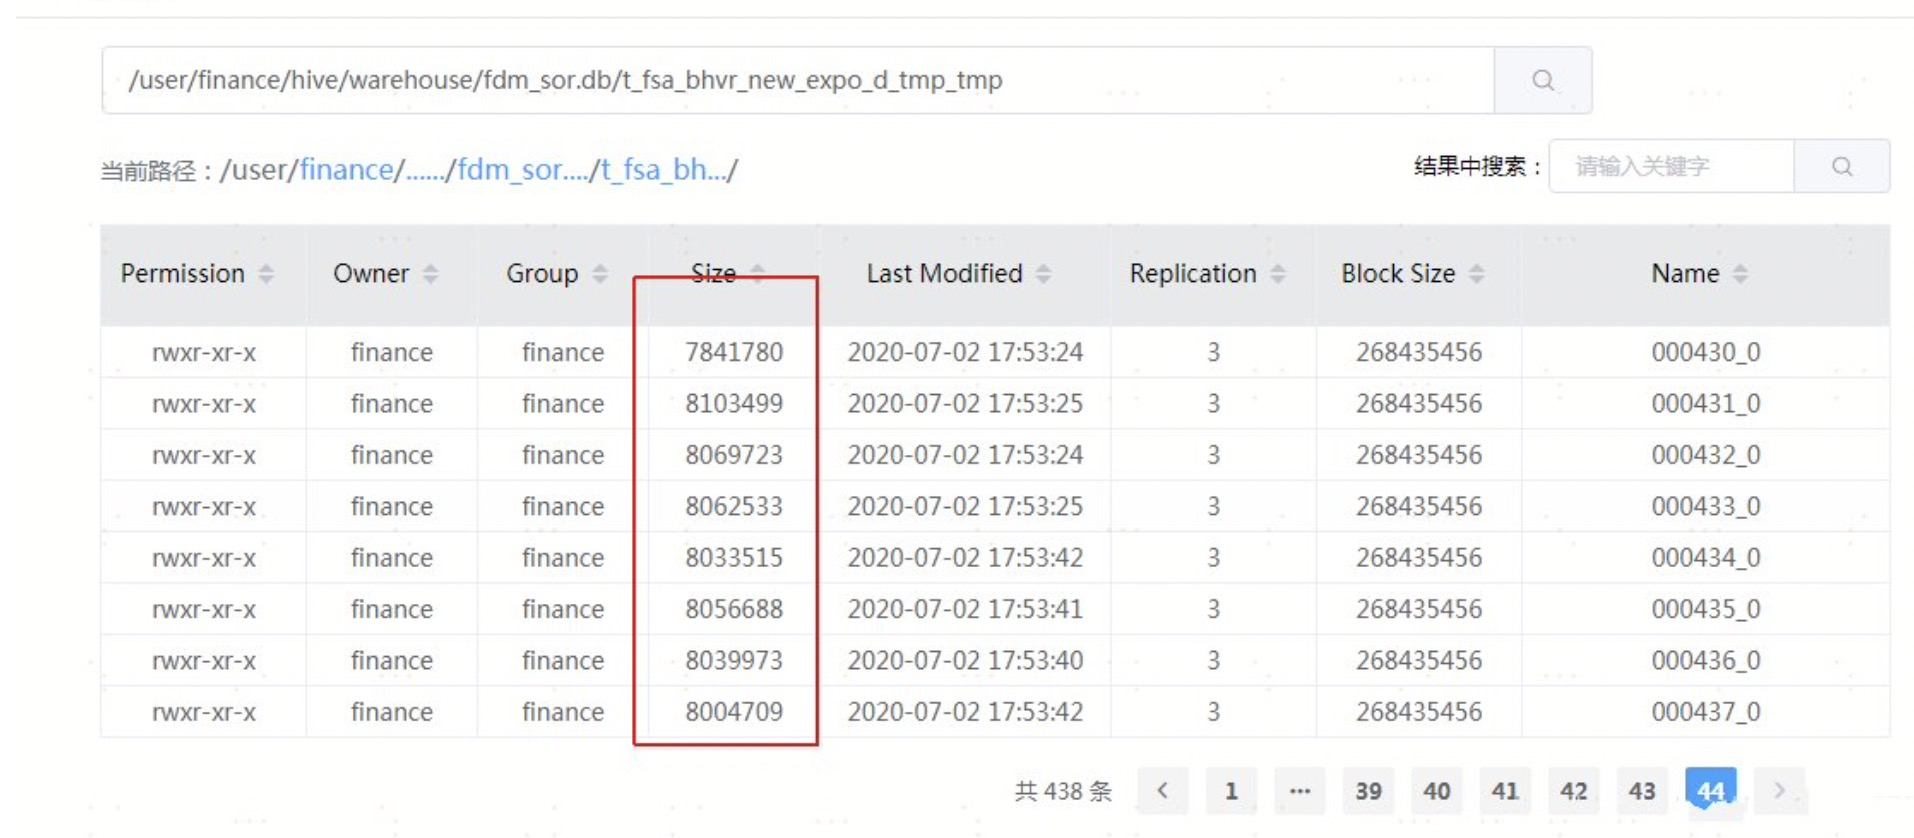Click size value 8062533
The image size is (1914, 838).
click(734, 506)
